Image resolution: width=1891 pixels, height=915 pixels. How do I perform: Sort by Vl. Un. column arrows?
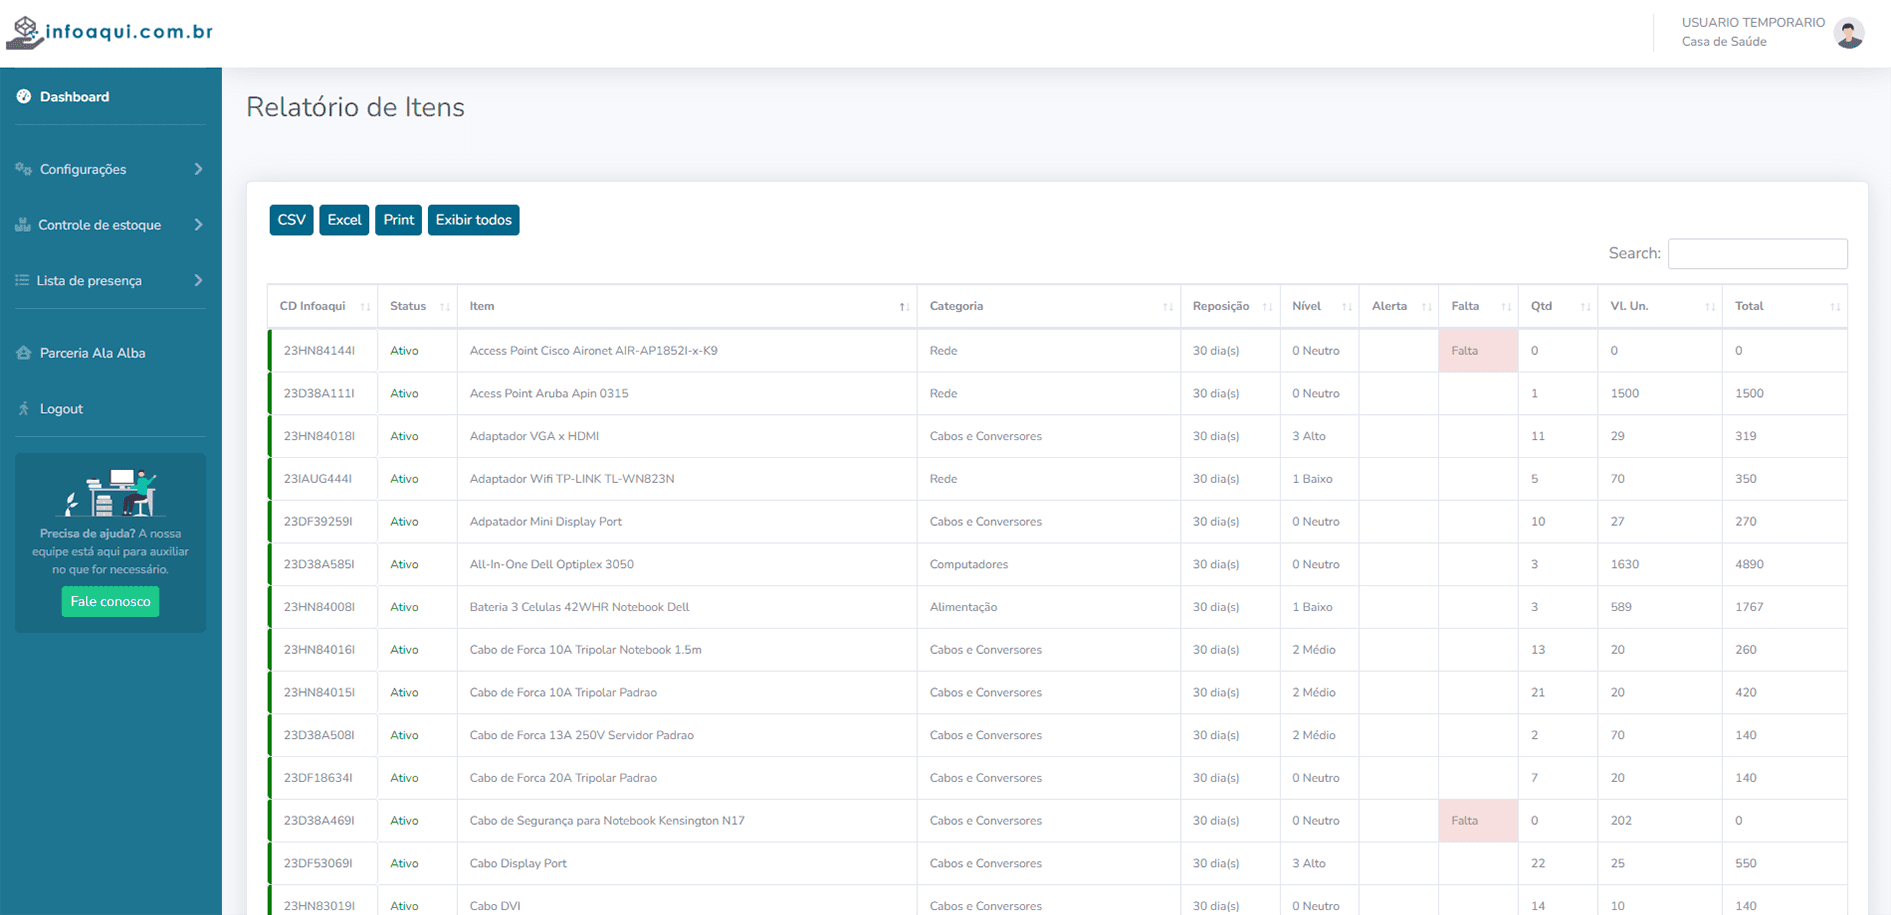point(1710,307)
